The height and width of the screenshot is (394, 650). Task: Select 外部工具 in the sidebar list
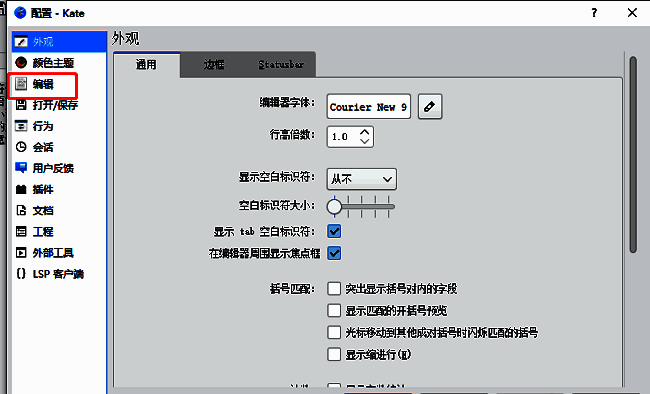(x=59, y=253)
